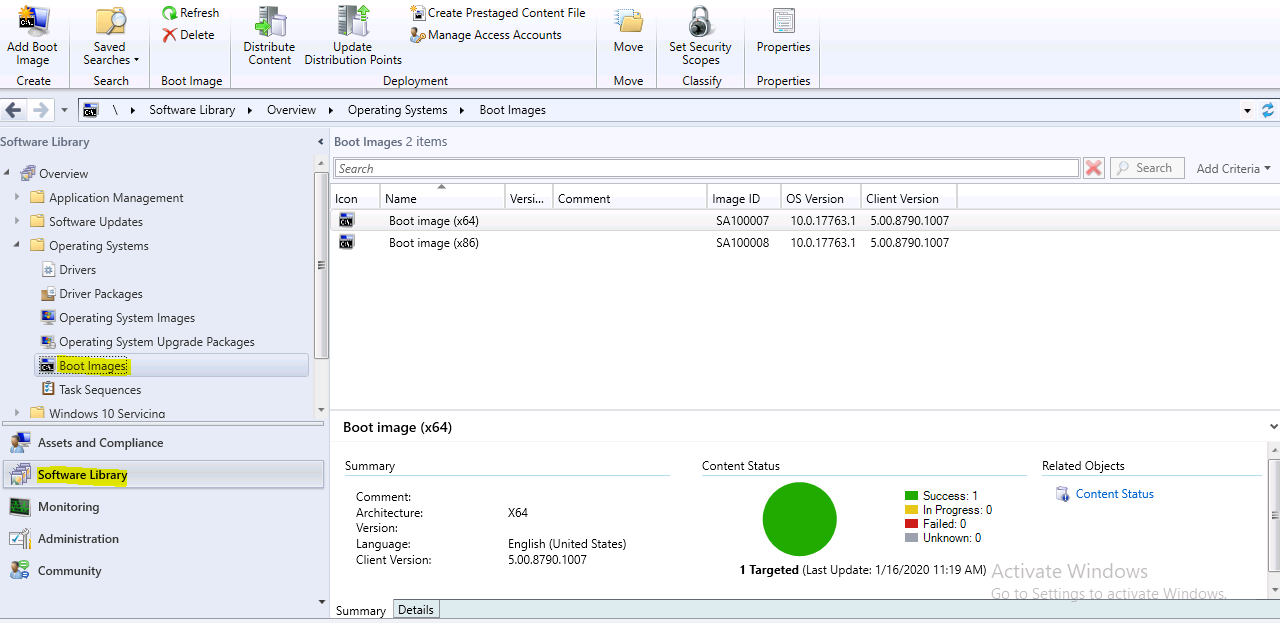
Task: Refresh the boot images list
Action: (x=190, y=13)
